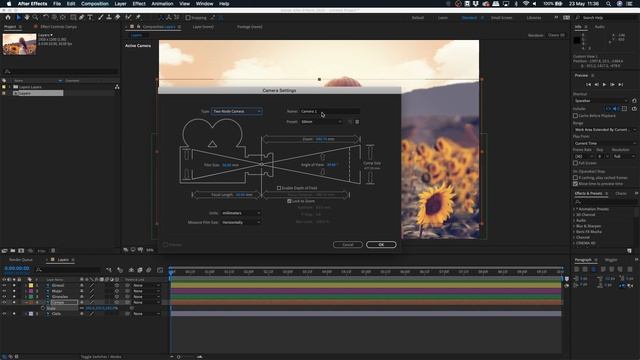Select the Rotation tool
640x360 pixels.
(x=46, y=18)
